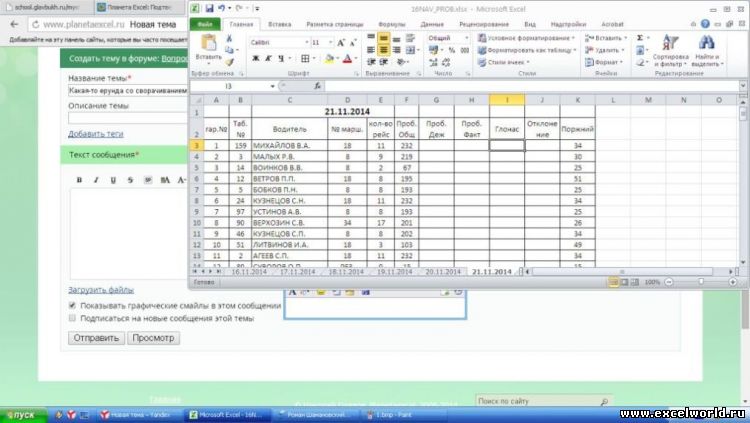Open Условное форматирование dropdown
750x423 pixels.
coord(527,38)
